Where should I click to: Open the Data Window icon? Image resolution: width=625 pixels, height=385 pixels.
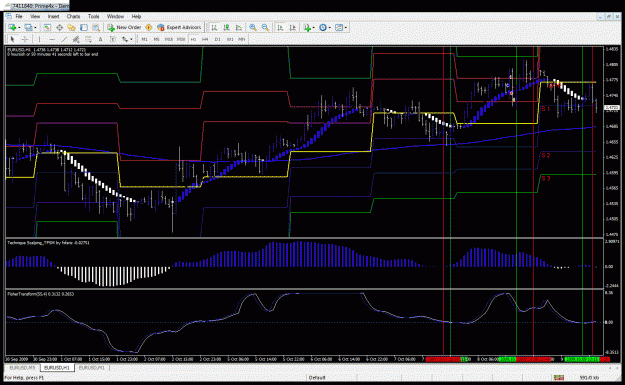(59, 27)
